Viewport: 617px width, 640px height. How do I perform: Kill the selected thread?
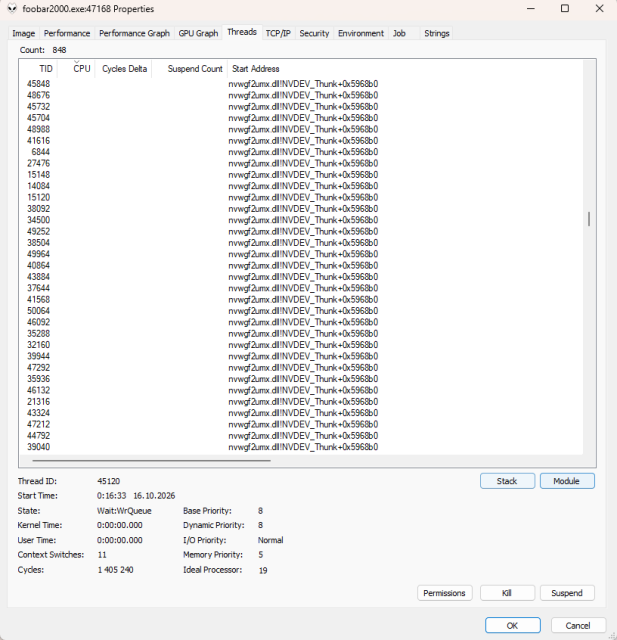click(x=507, y=593)
